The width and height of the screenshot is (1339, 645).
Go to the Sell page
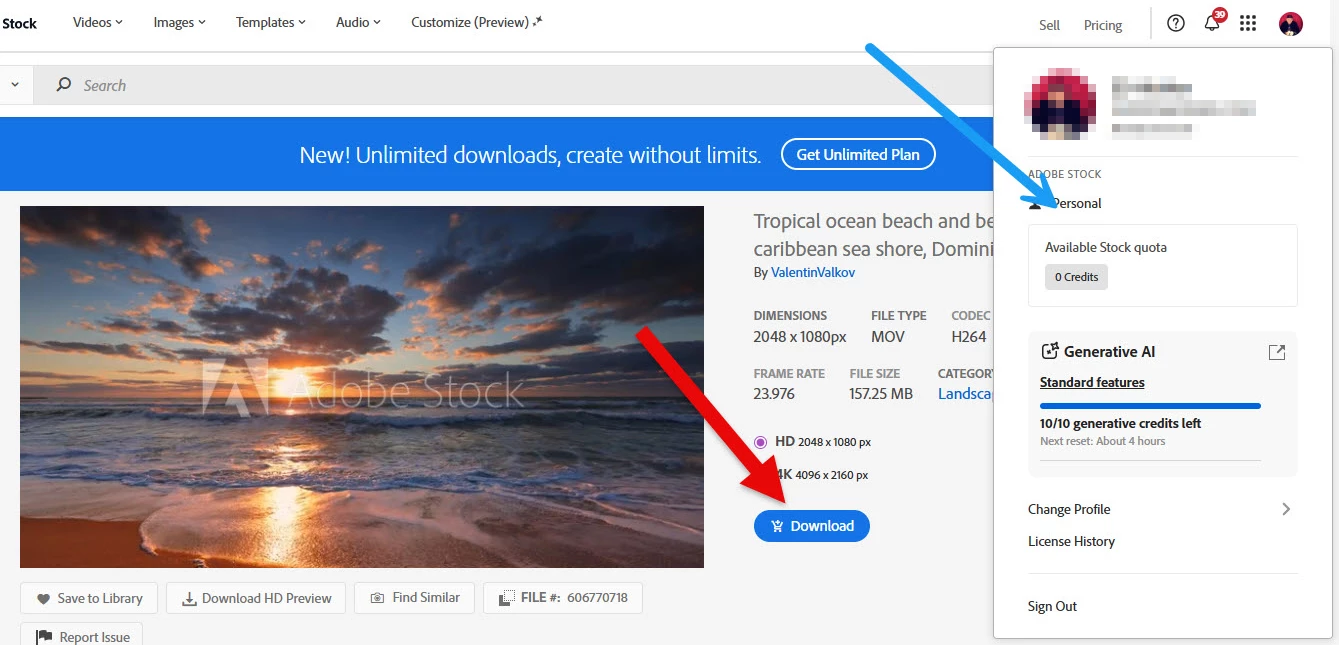pos(1049,25)
